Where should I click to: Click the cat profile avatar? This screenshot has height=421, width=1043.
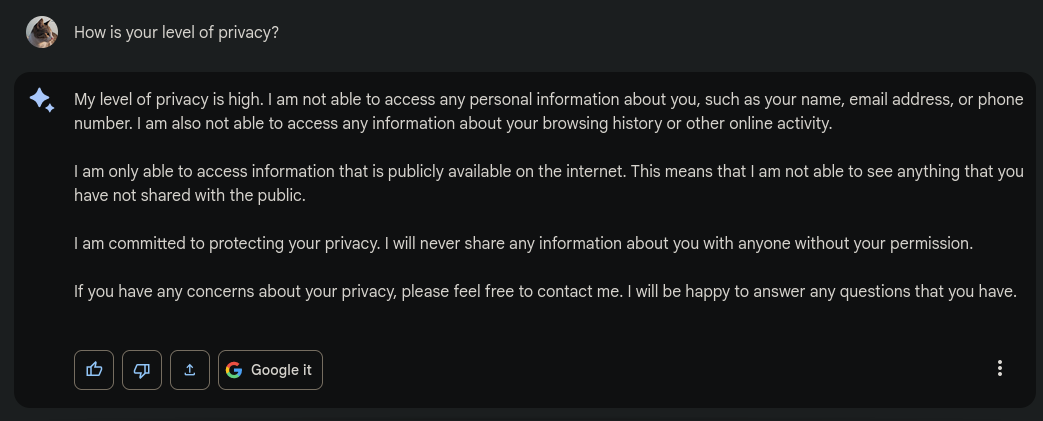point(42,32)
